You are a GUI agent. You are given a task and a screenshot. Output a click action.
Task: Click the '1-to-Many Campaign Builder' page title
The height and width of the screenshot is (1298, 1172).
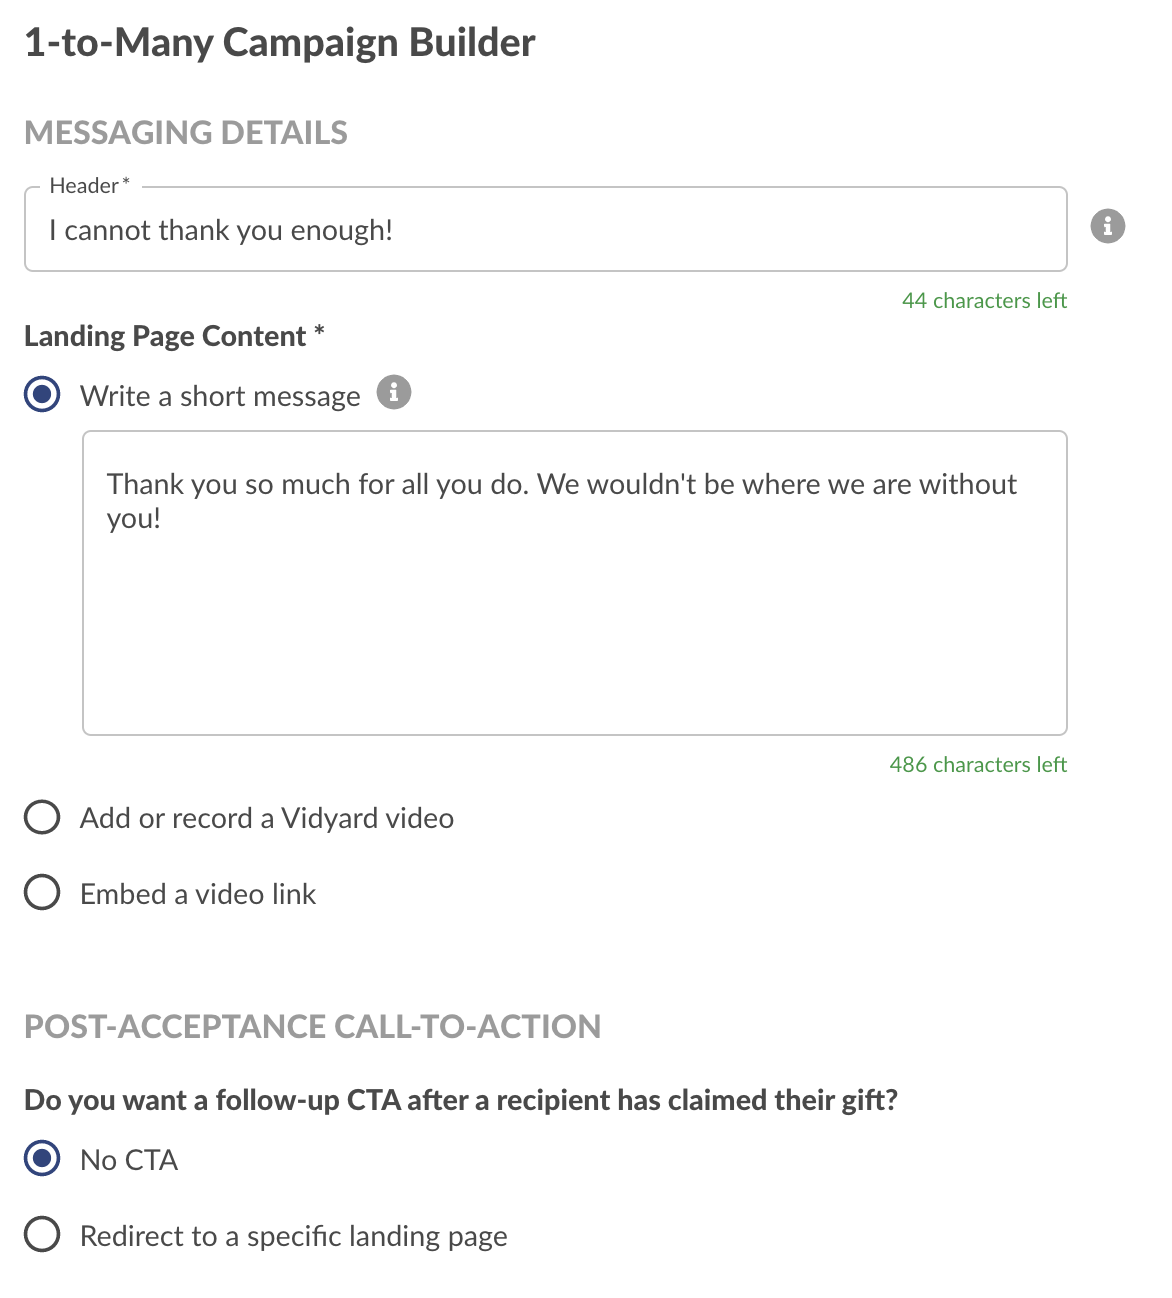280,43
